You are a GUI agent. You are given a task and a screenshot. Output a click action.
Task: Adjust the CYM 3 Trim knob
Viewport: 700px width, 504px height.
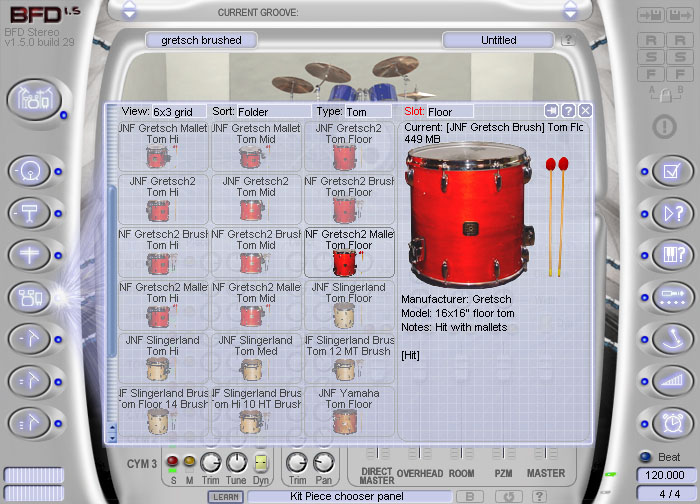[211, 463]
